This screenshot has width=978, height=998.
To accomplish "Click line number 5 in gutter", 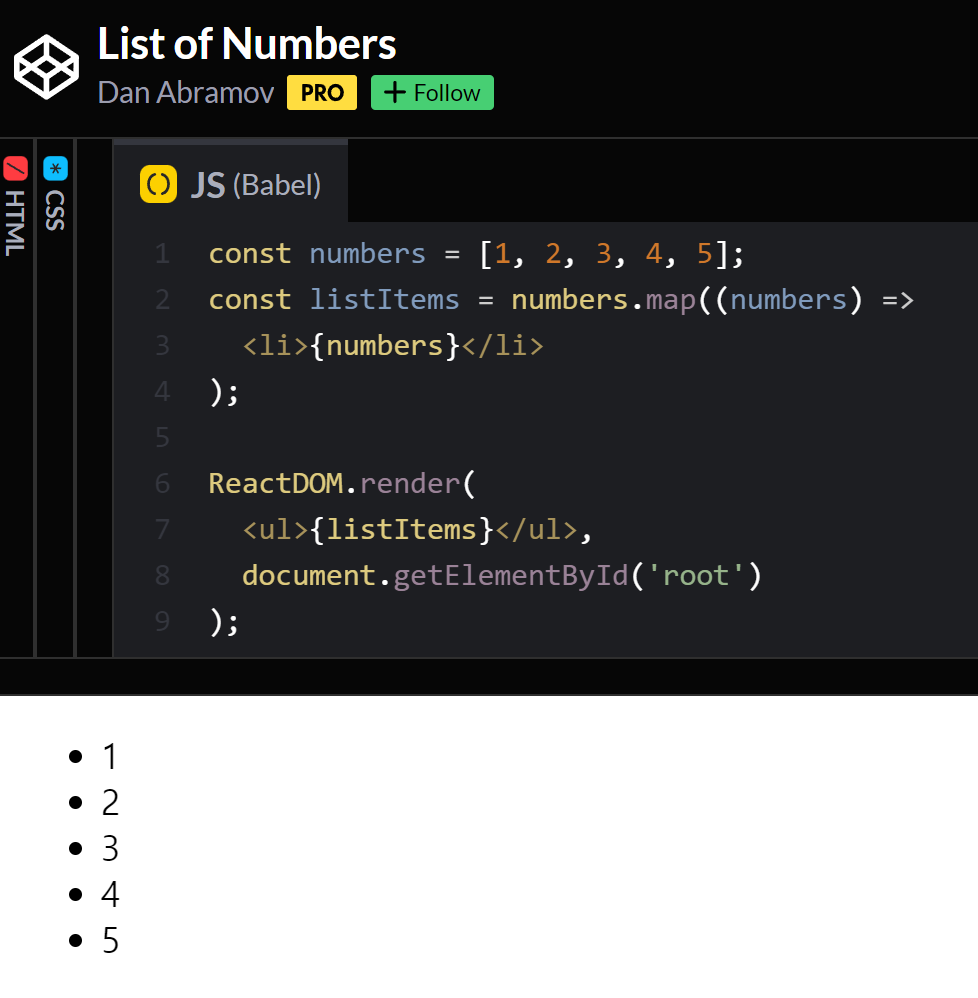I will click(x=162, y=438).
